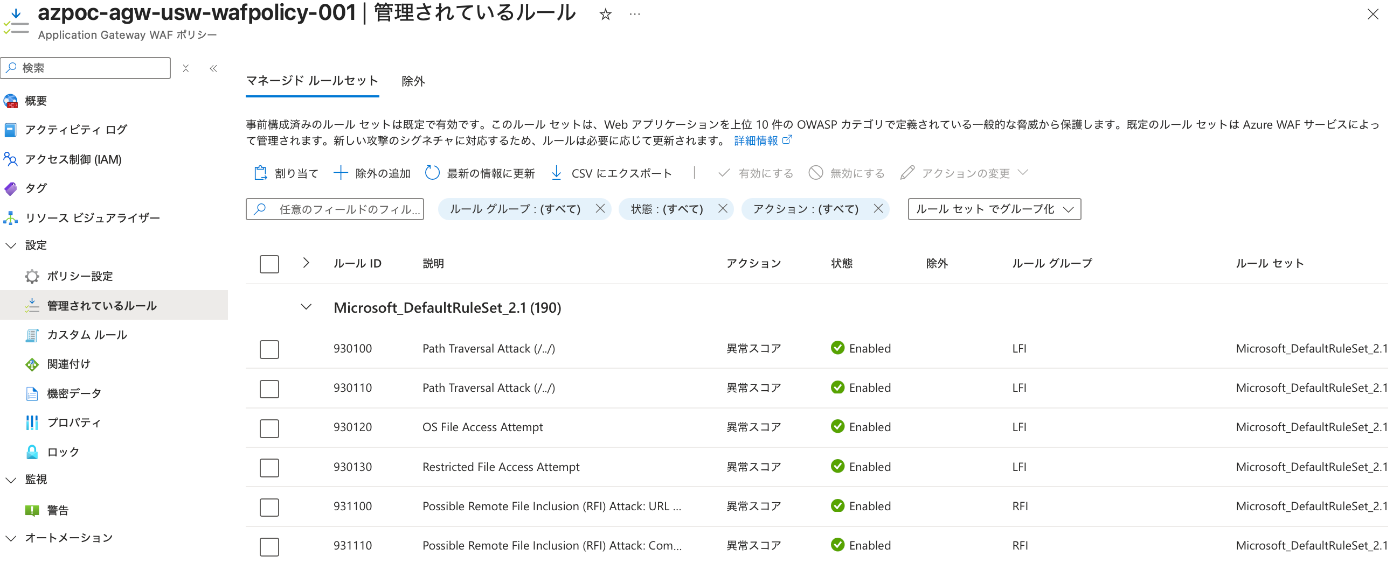The image size is (1400, 563).
Task: Select OS File Access Attempt description
Action: click(483, 427)
